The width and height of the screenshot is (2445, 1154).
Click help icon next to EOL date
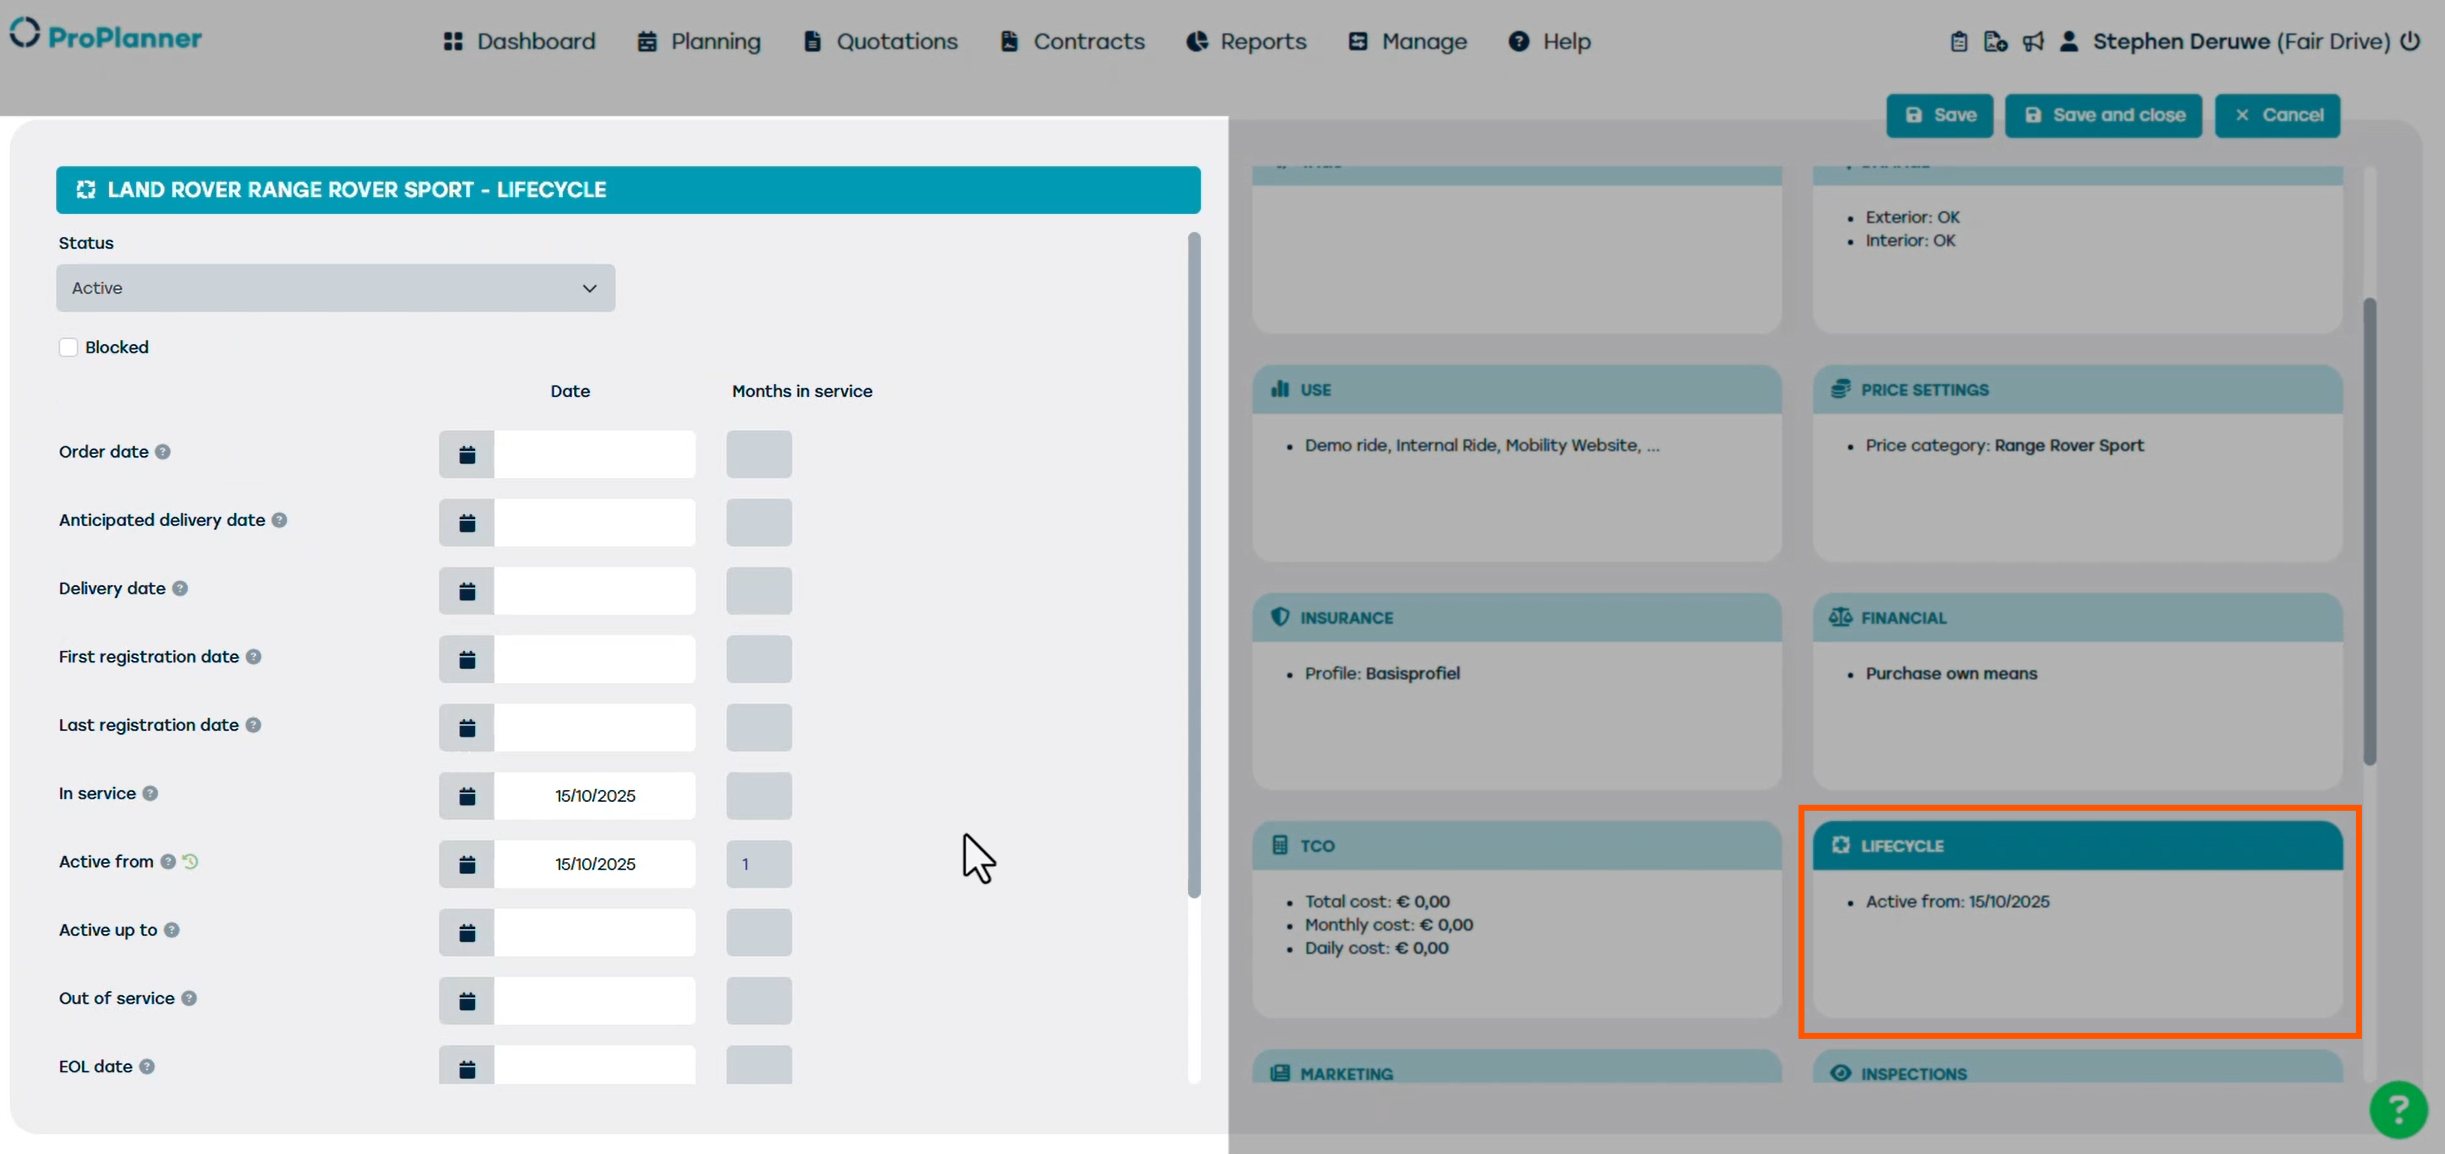point(147,1066)
